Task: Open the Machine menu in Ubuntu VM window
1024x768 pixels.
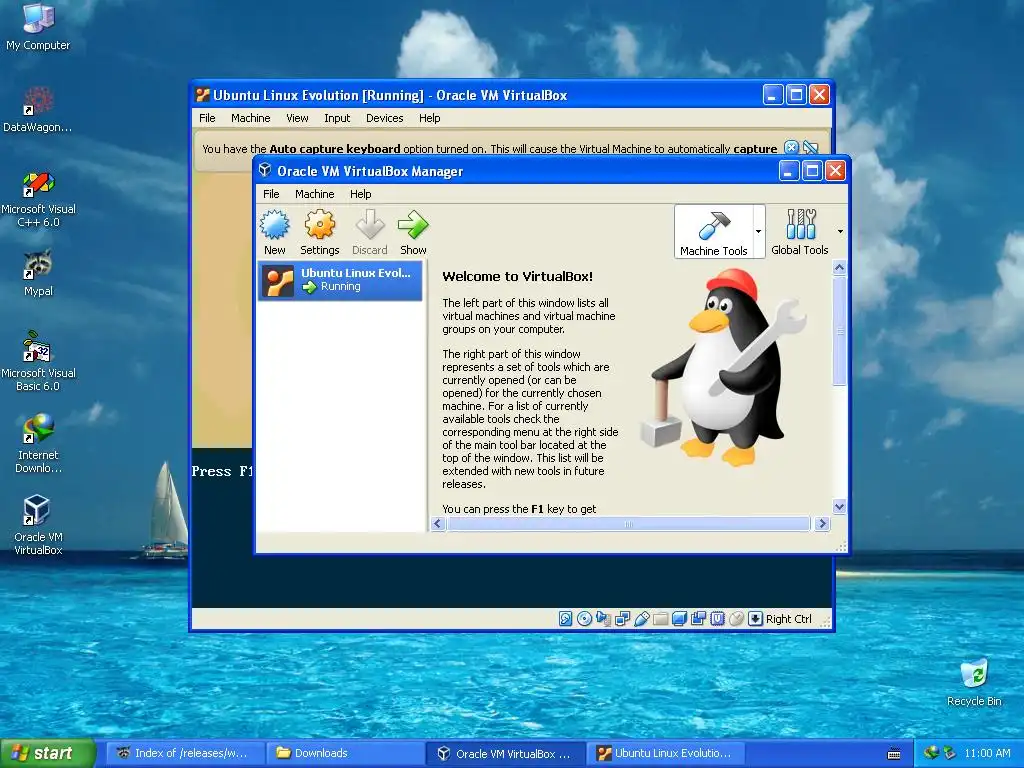Action: (250, 118)
